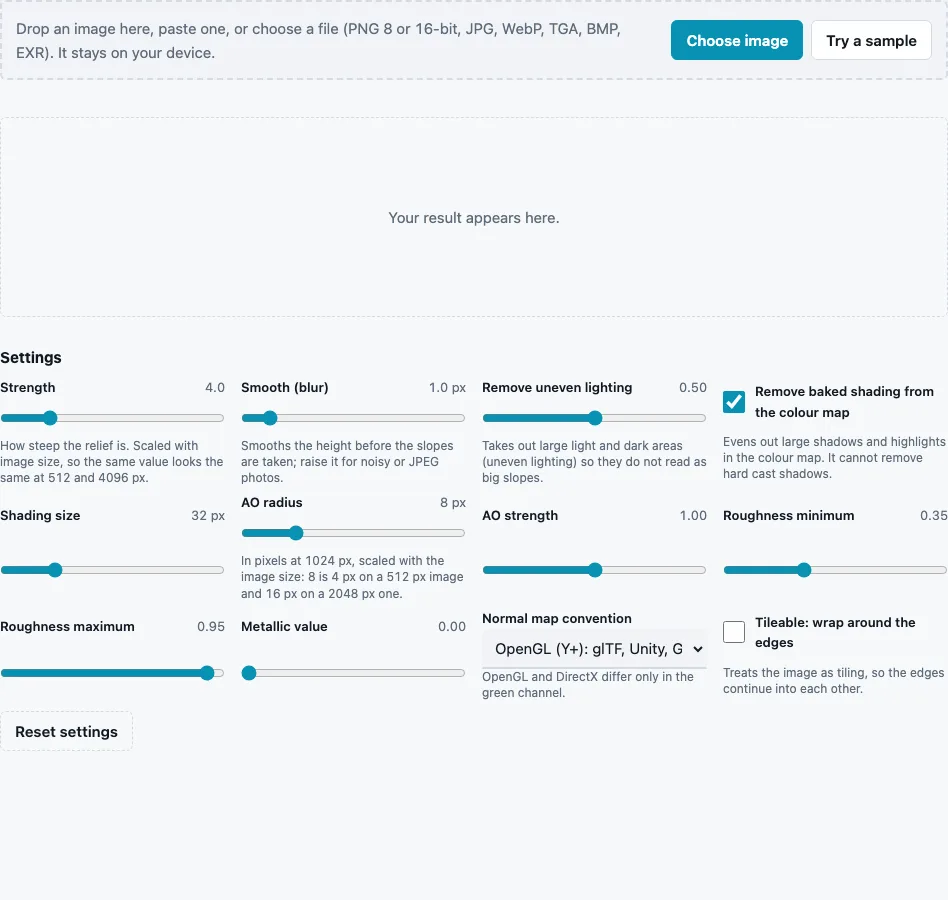
Task: Click the AO radius slider
Action: [353, 533]
